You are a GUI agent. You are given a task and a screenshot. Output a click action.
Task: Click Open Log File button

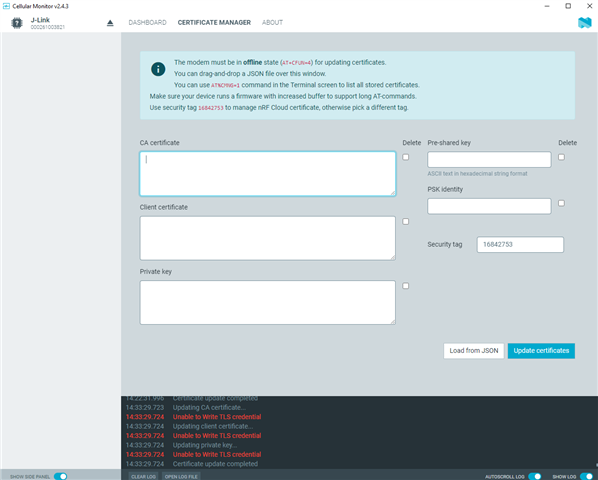[x=181, y=477]
